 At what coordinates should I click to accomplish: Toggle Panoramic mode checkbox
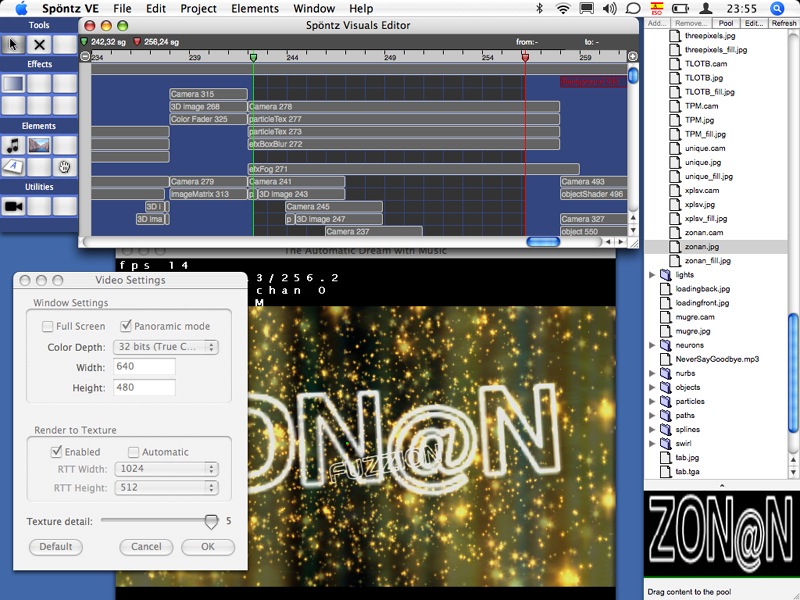(126, 326)
